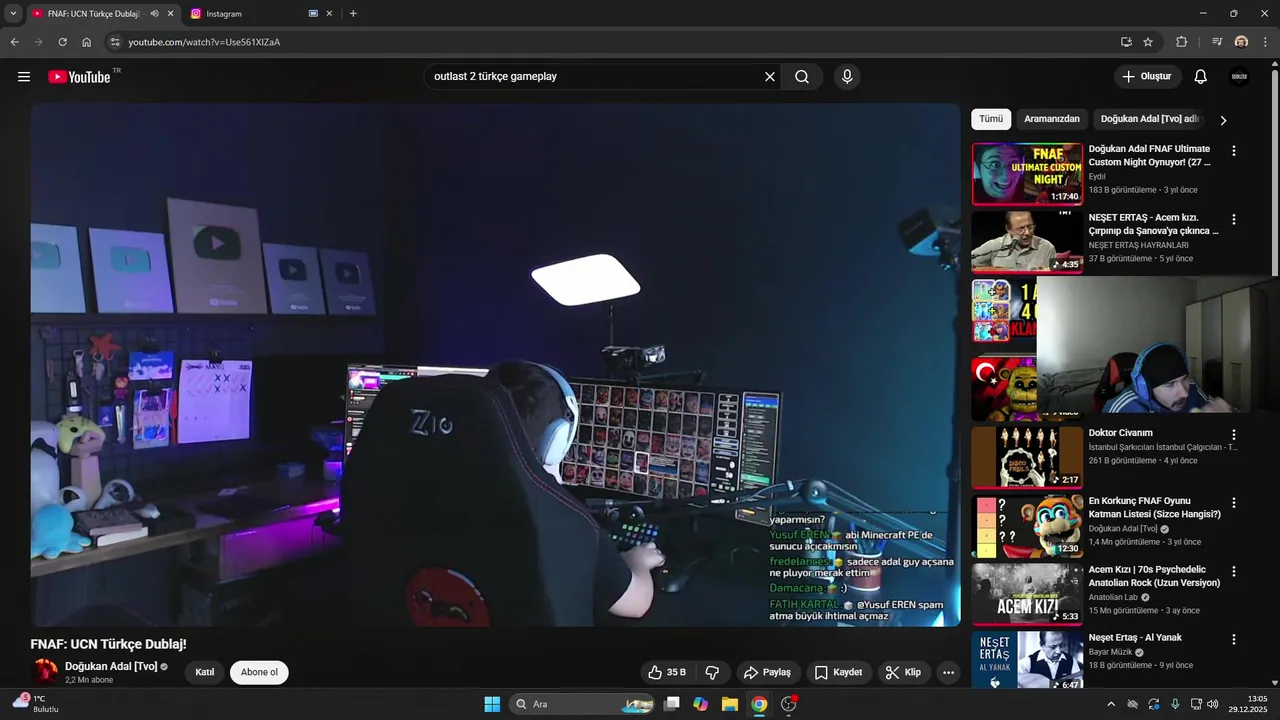This screenshot has height=720, width=1280.
Task: Open the Windows Start menu
Action: click(x=492, y=704)
